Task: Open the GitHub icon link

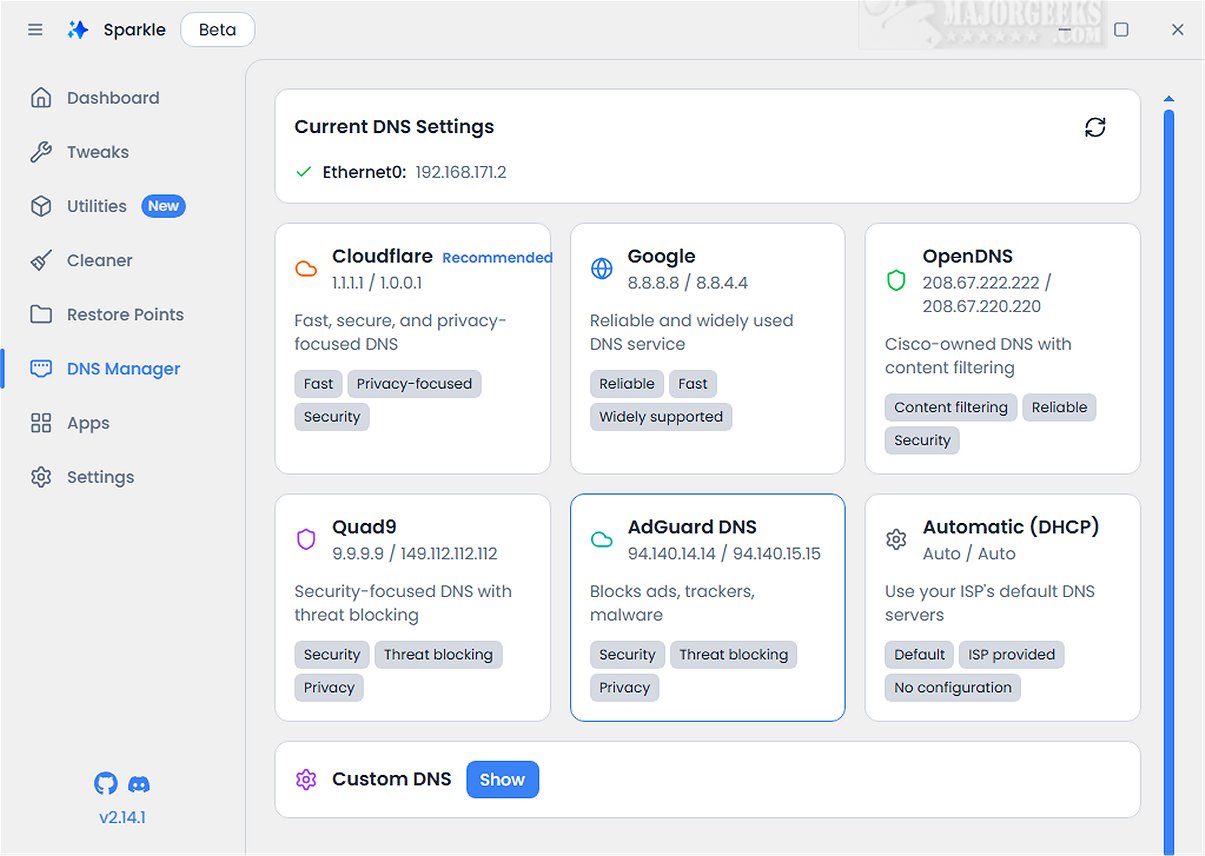Action: pyautogui.click(x=105, y=783)
